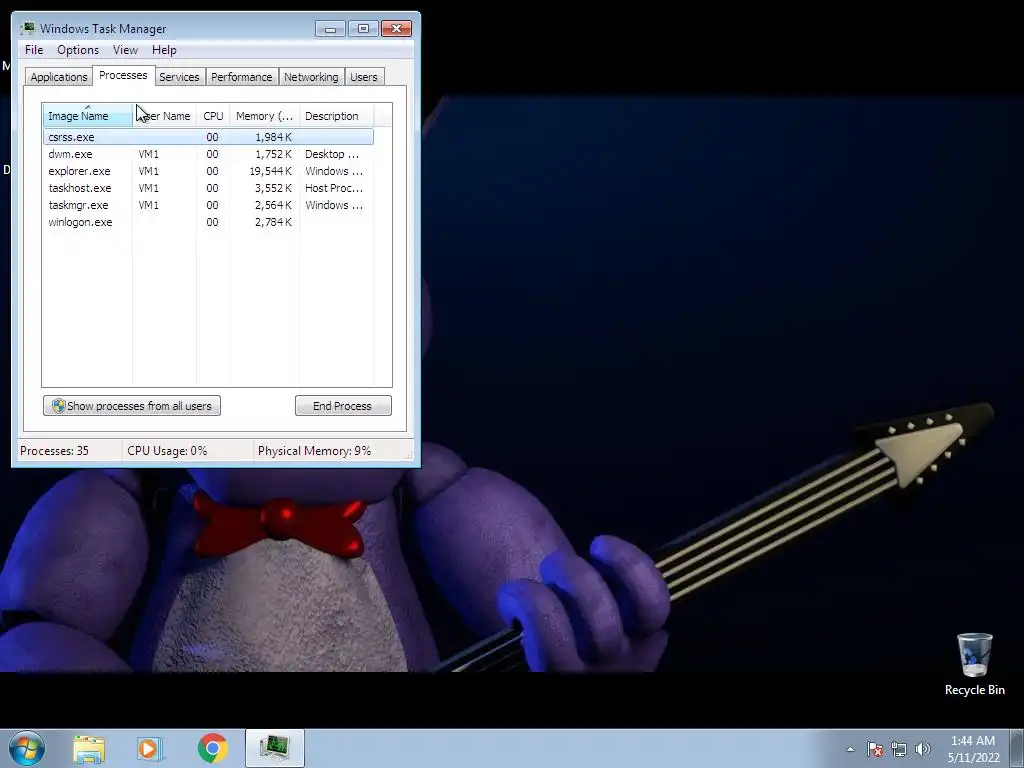Select the explorer.exe process

(208, 171)
